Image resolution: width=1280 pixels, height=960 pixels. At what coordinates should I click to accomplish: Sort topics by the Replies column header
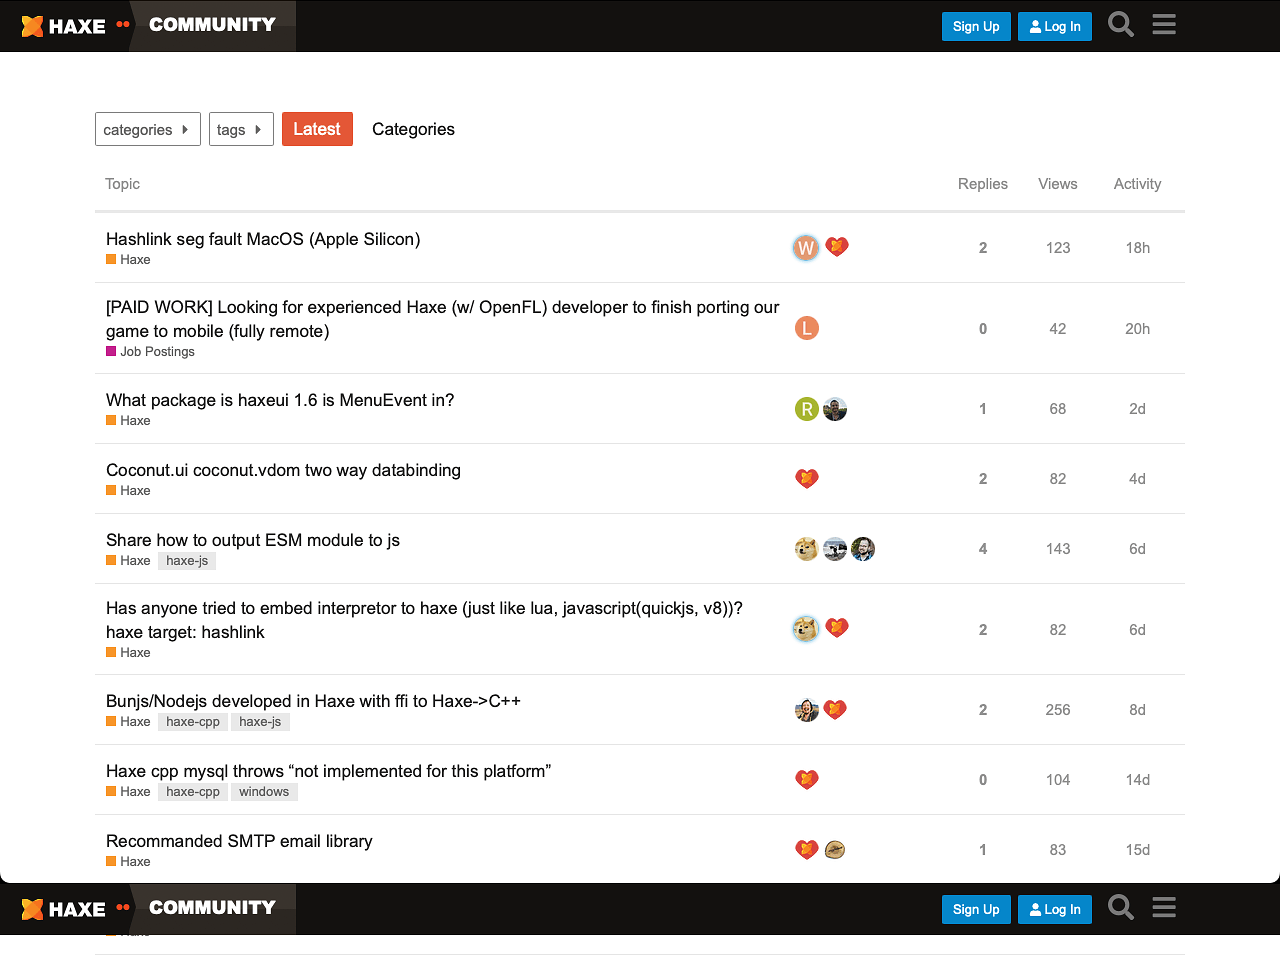(982, 184)
